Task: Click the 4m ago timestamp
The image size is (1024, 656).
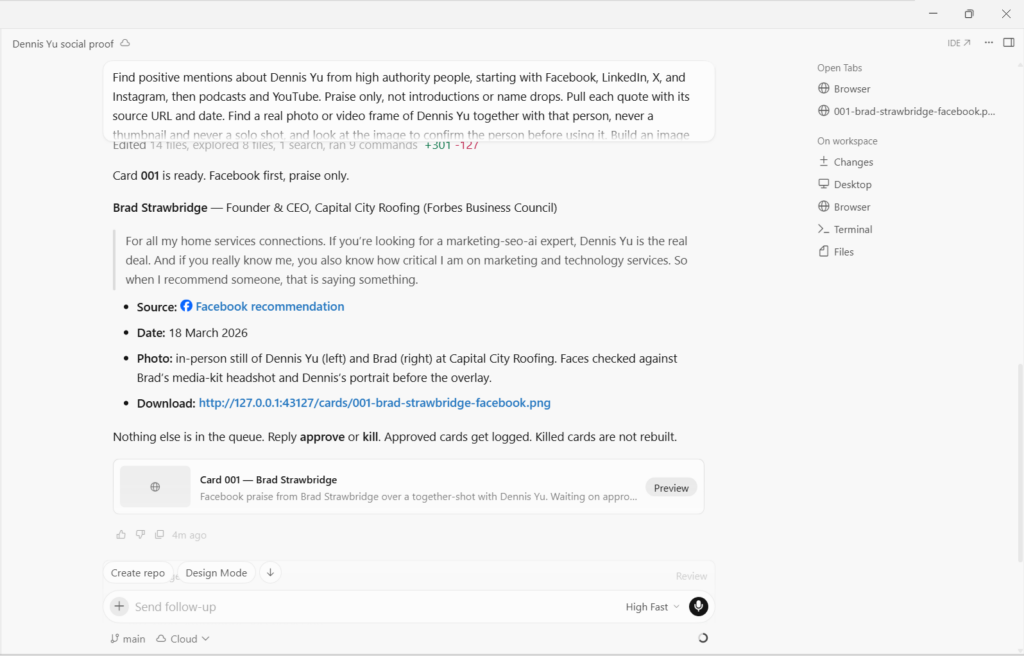Action: 189,535
